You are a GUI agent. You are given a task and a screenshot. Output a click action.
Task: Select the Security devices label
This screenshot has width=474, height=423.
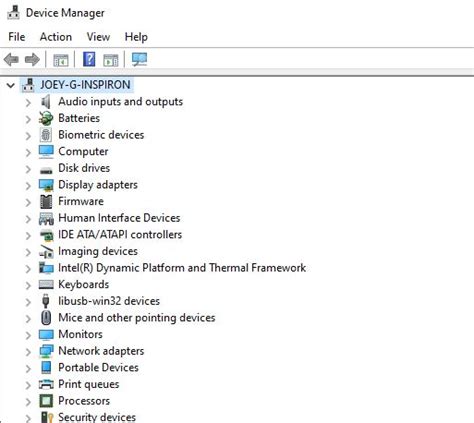pos(97,417)
